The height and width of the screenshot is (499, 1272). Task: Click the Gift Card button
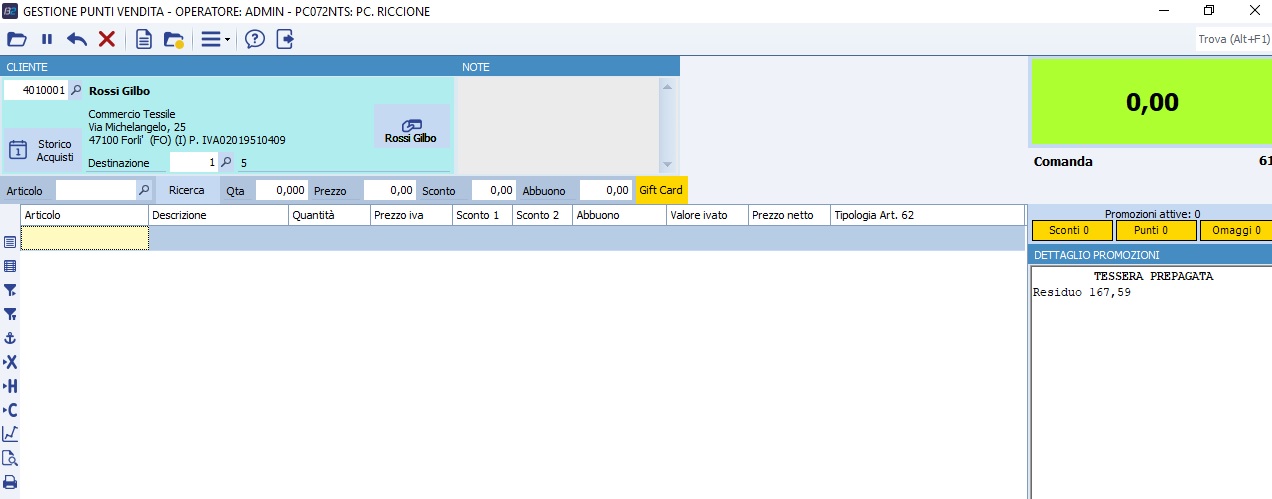[661, 189]
